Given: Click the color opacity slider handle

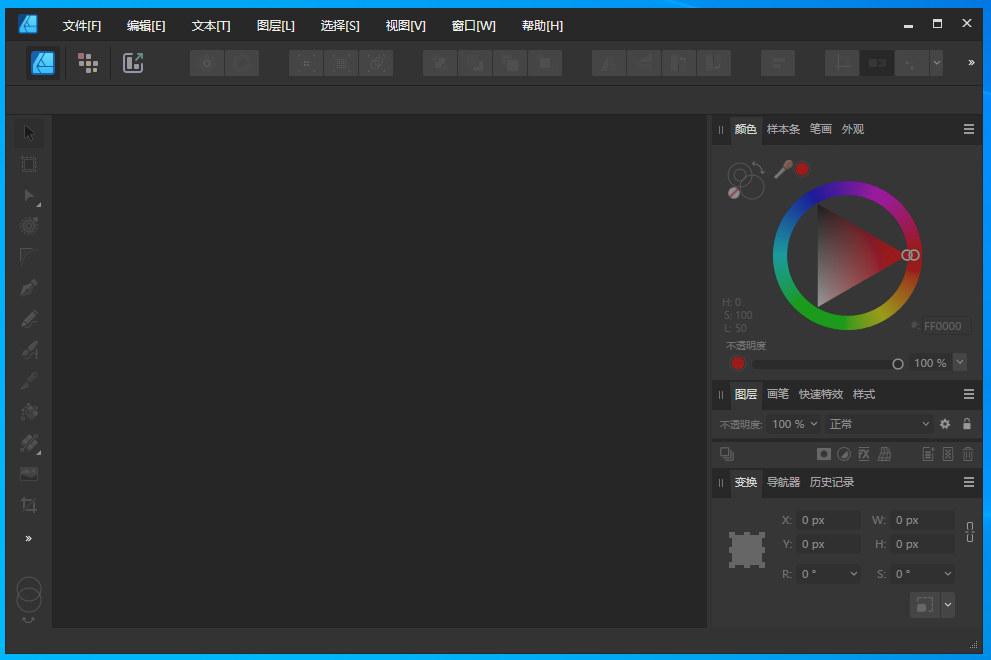Looking at the screenshot, I should (898, 364).
